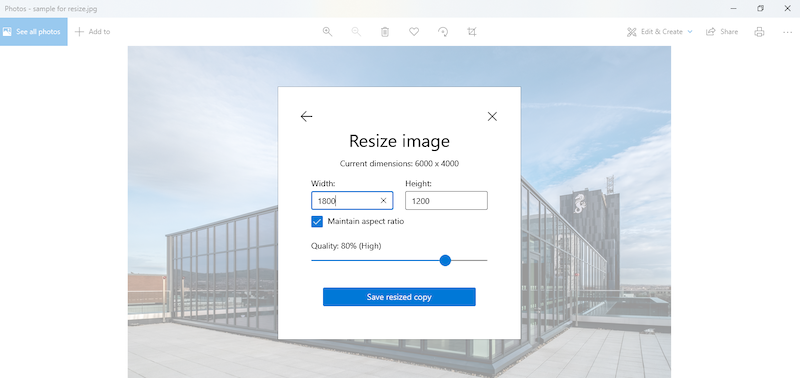
Task: Click the Photos - sample for resize.jpg title
Action: coord(51,9)
